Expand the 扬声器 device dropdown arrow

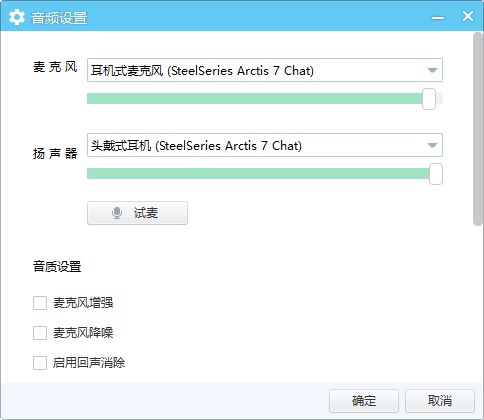[432, 145]
